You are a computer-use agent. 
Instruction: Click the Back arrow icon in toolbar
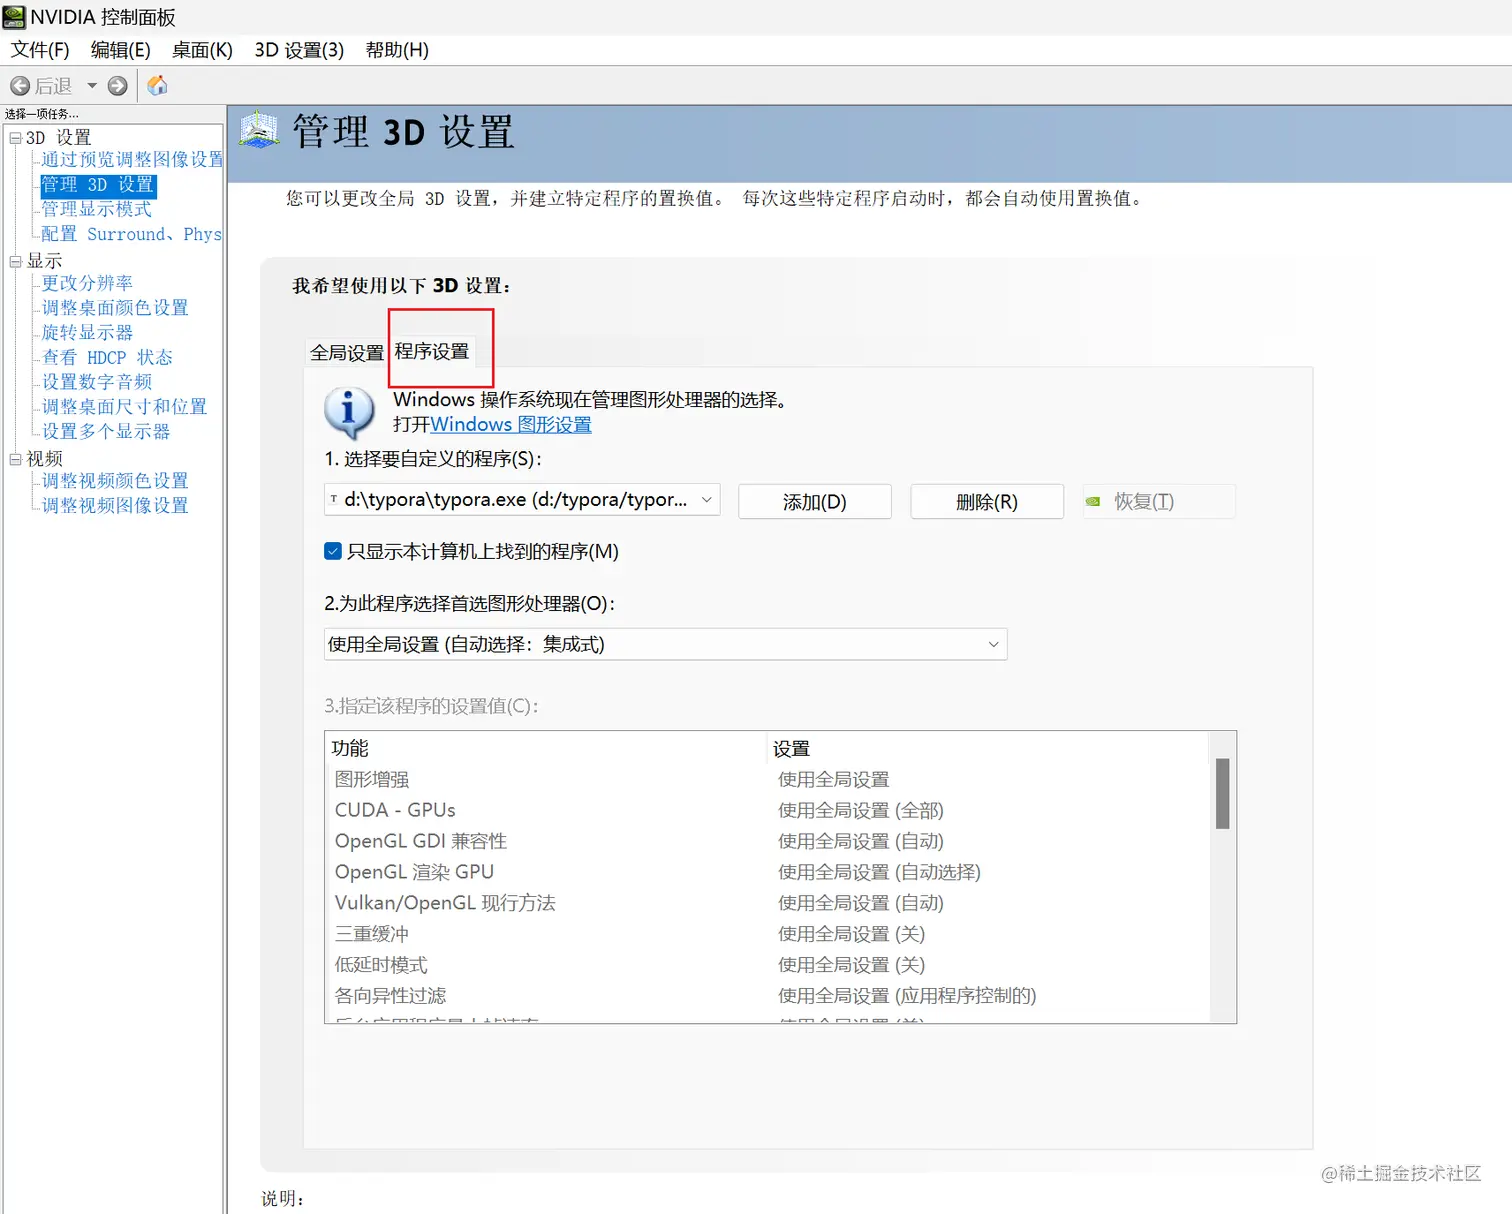pos(19,86)
